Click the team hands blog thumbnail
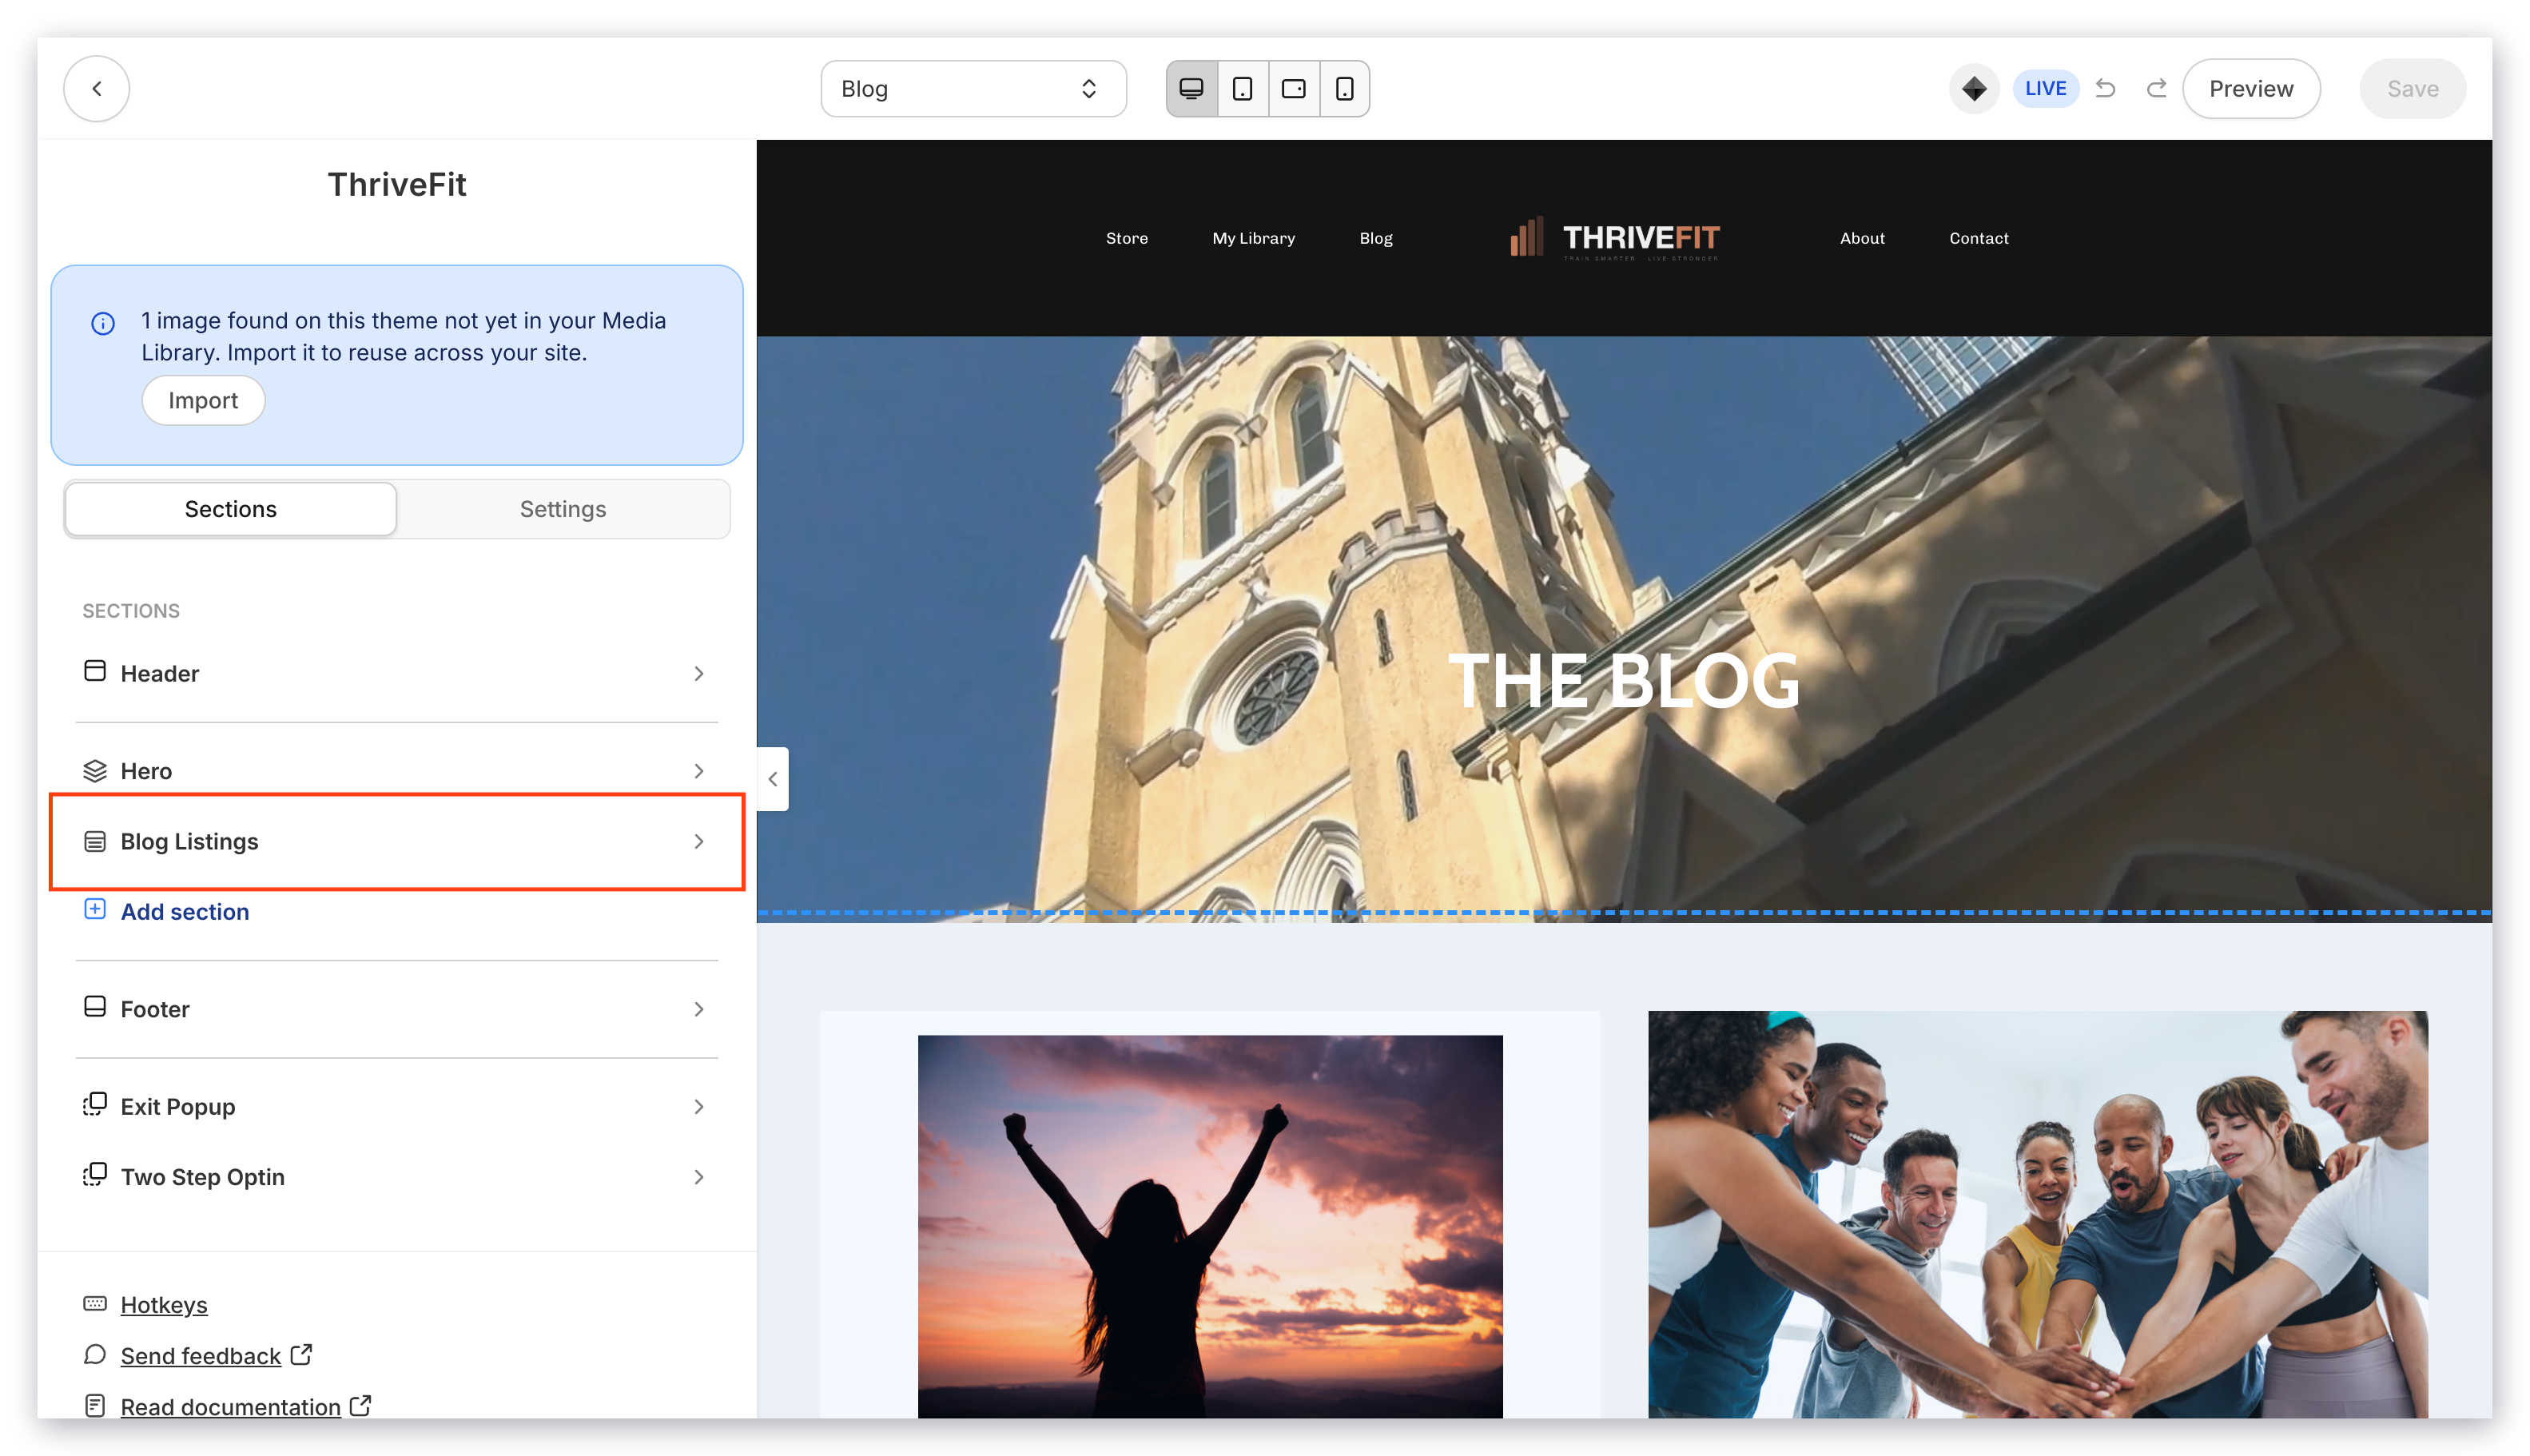2530x1456 pixels. 2038,1214
